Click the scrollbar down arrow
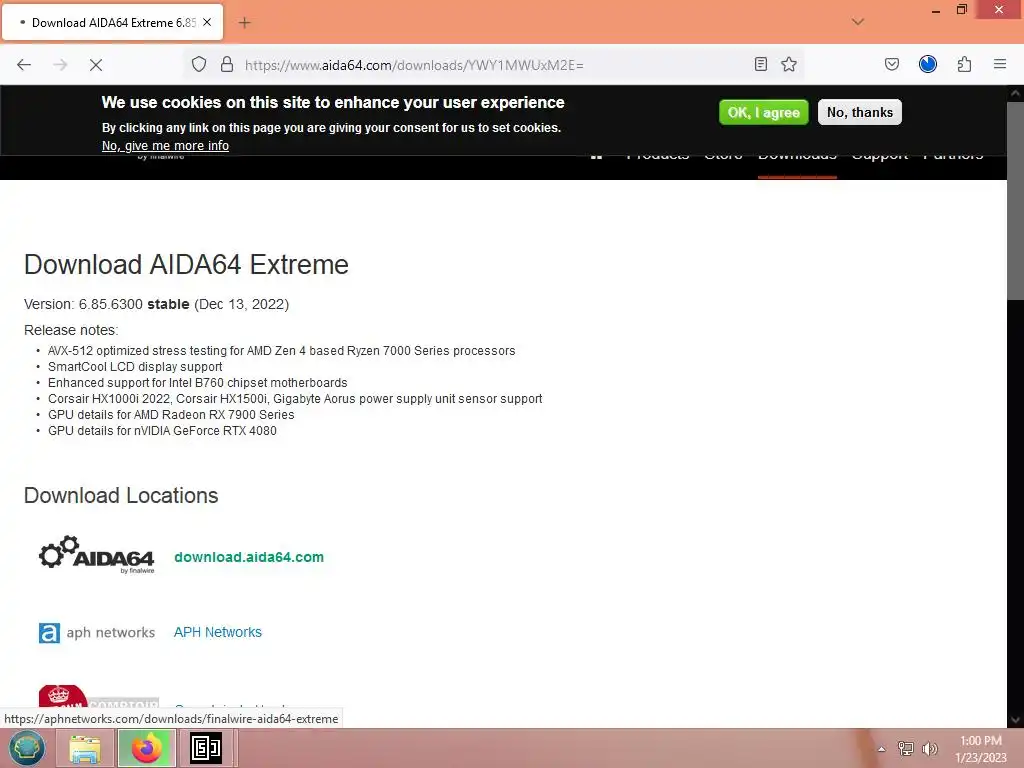 (x=1015, y=720)
